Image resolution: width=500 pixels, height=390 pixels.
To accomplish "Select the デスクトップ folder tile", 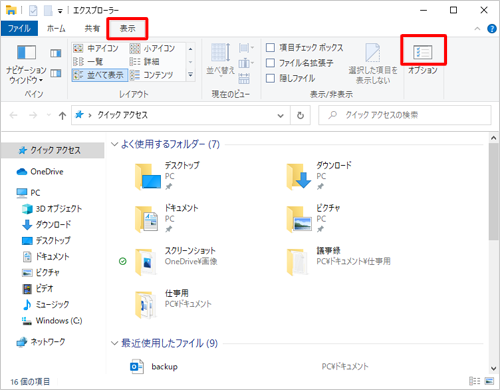I will (x=167, y=176).
